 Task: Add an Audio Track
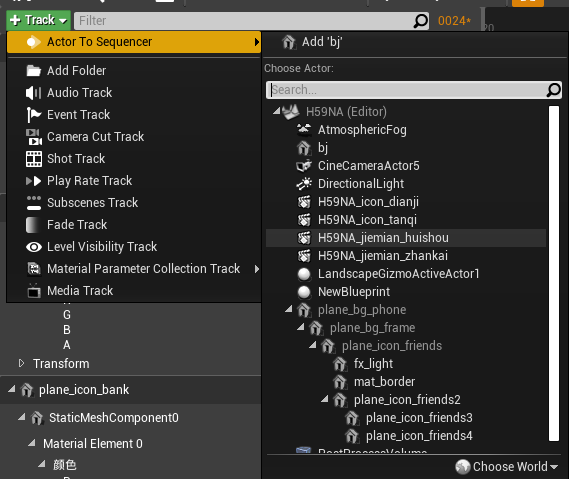click(134, 93)
